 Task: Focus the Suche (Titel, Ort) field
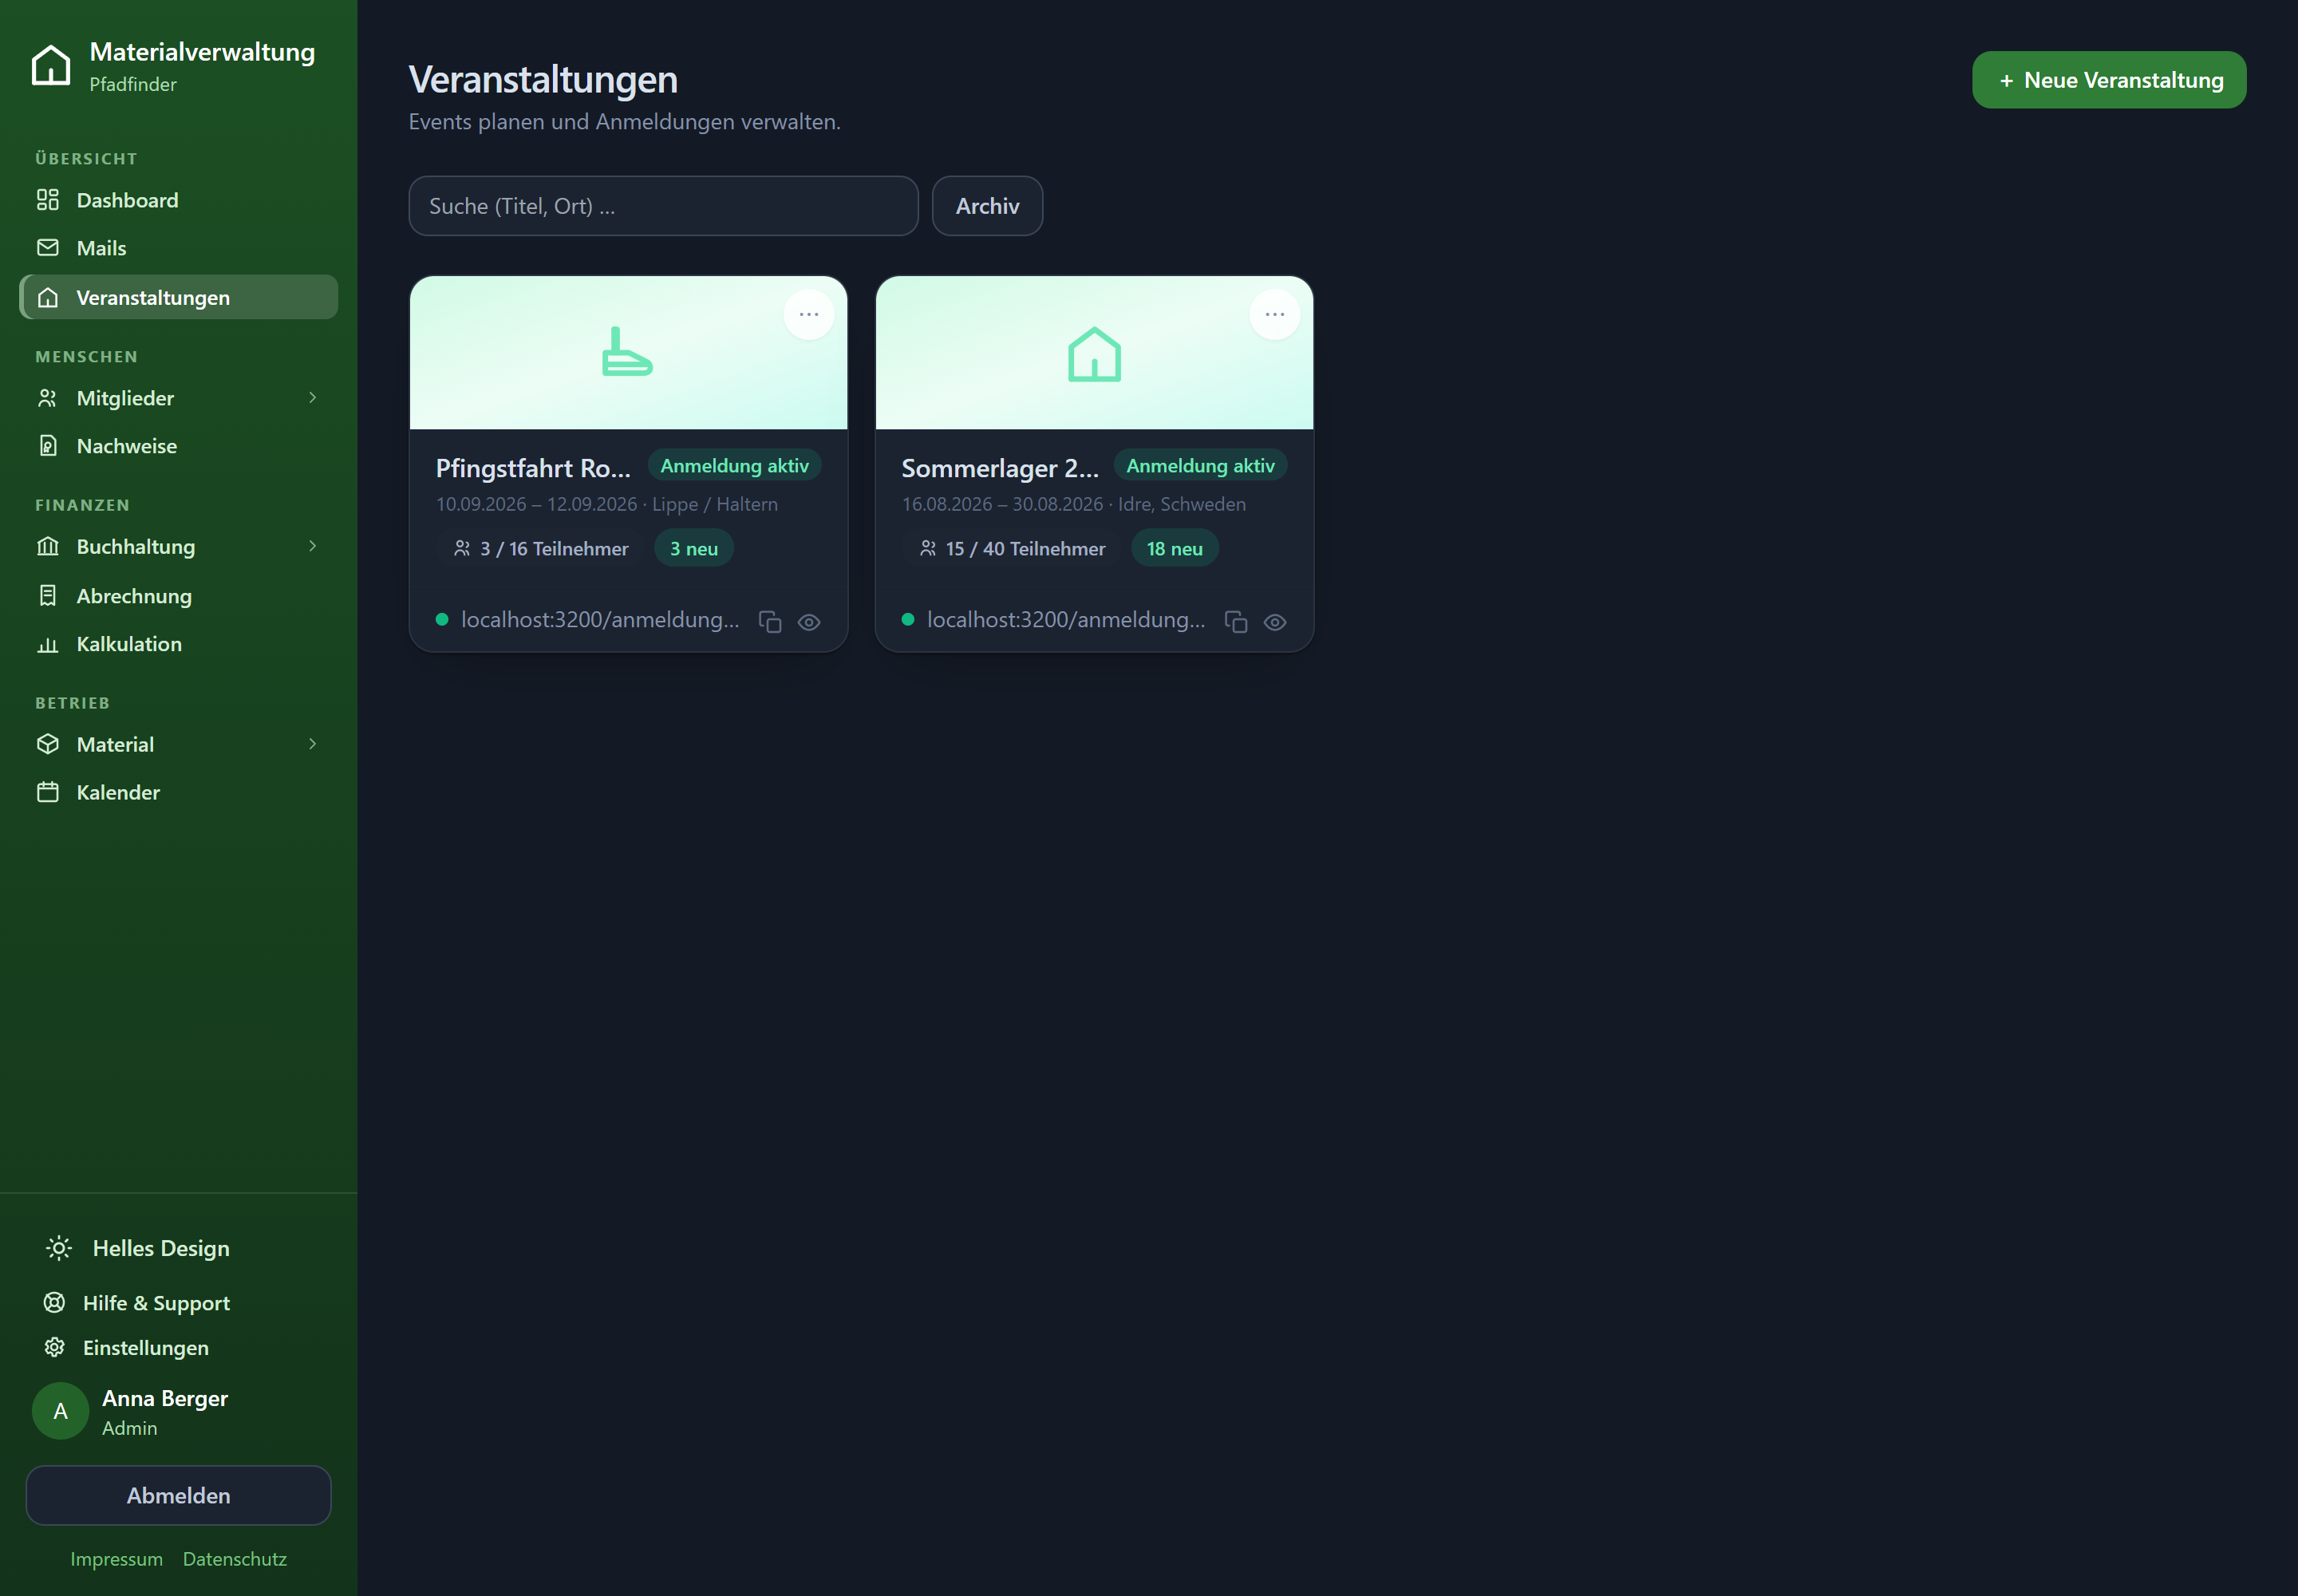coord(663,206)
